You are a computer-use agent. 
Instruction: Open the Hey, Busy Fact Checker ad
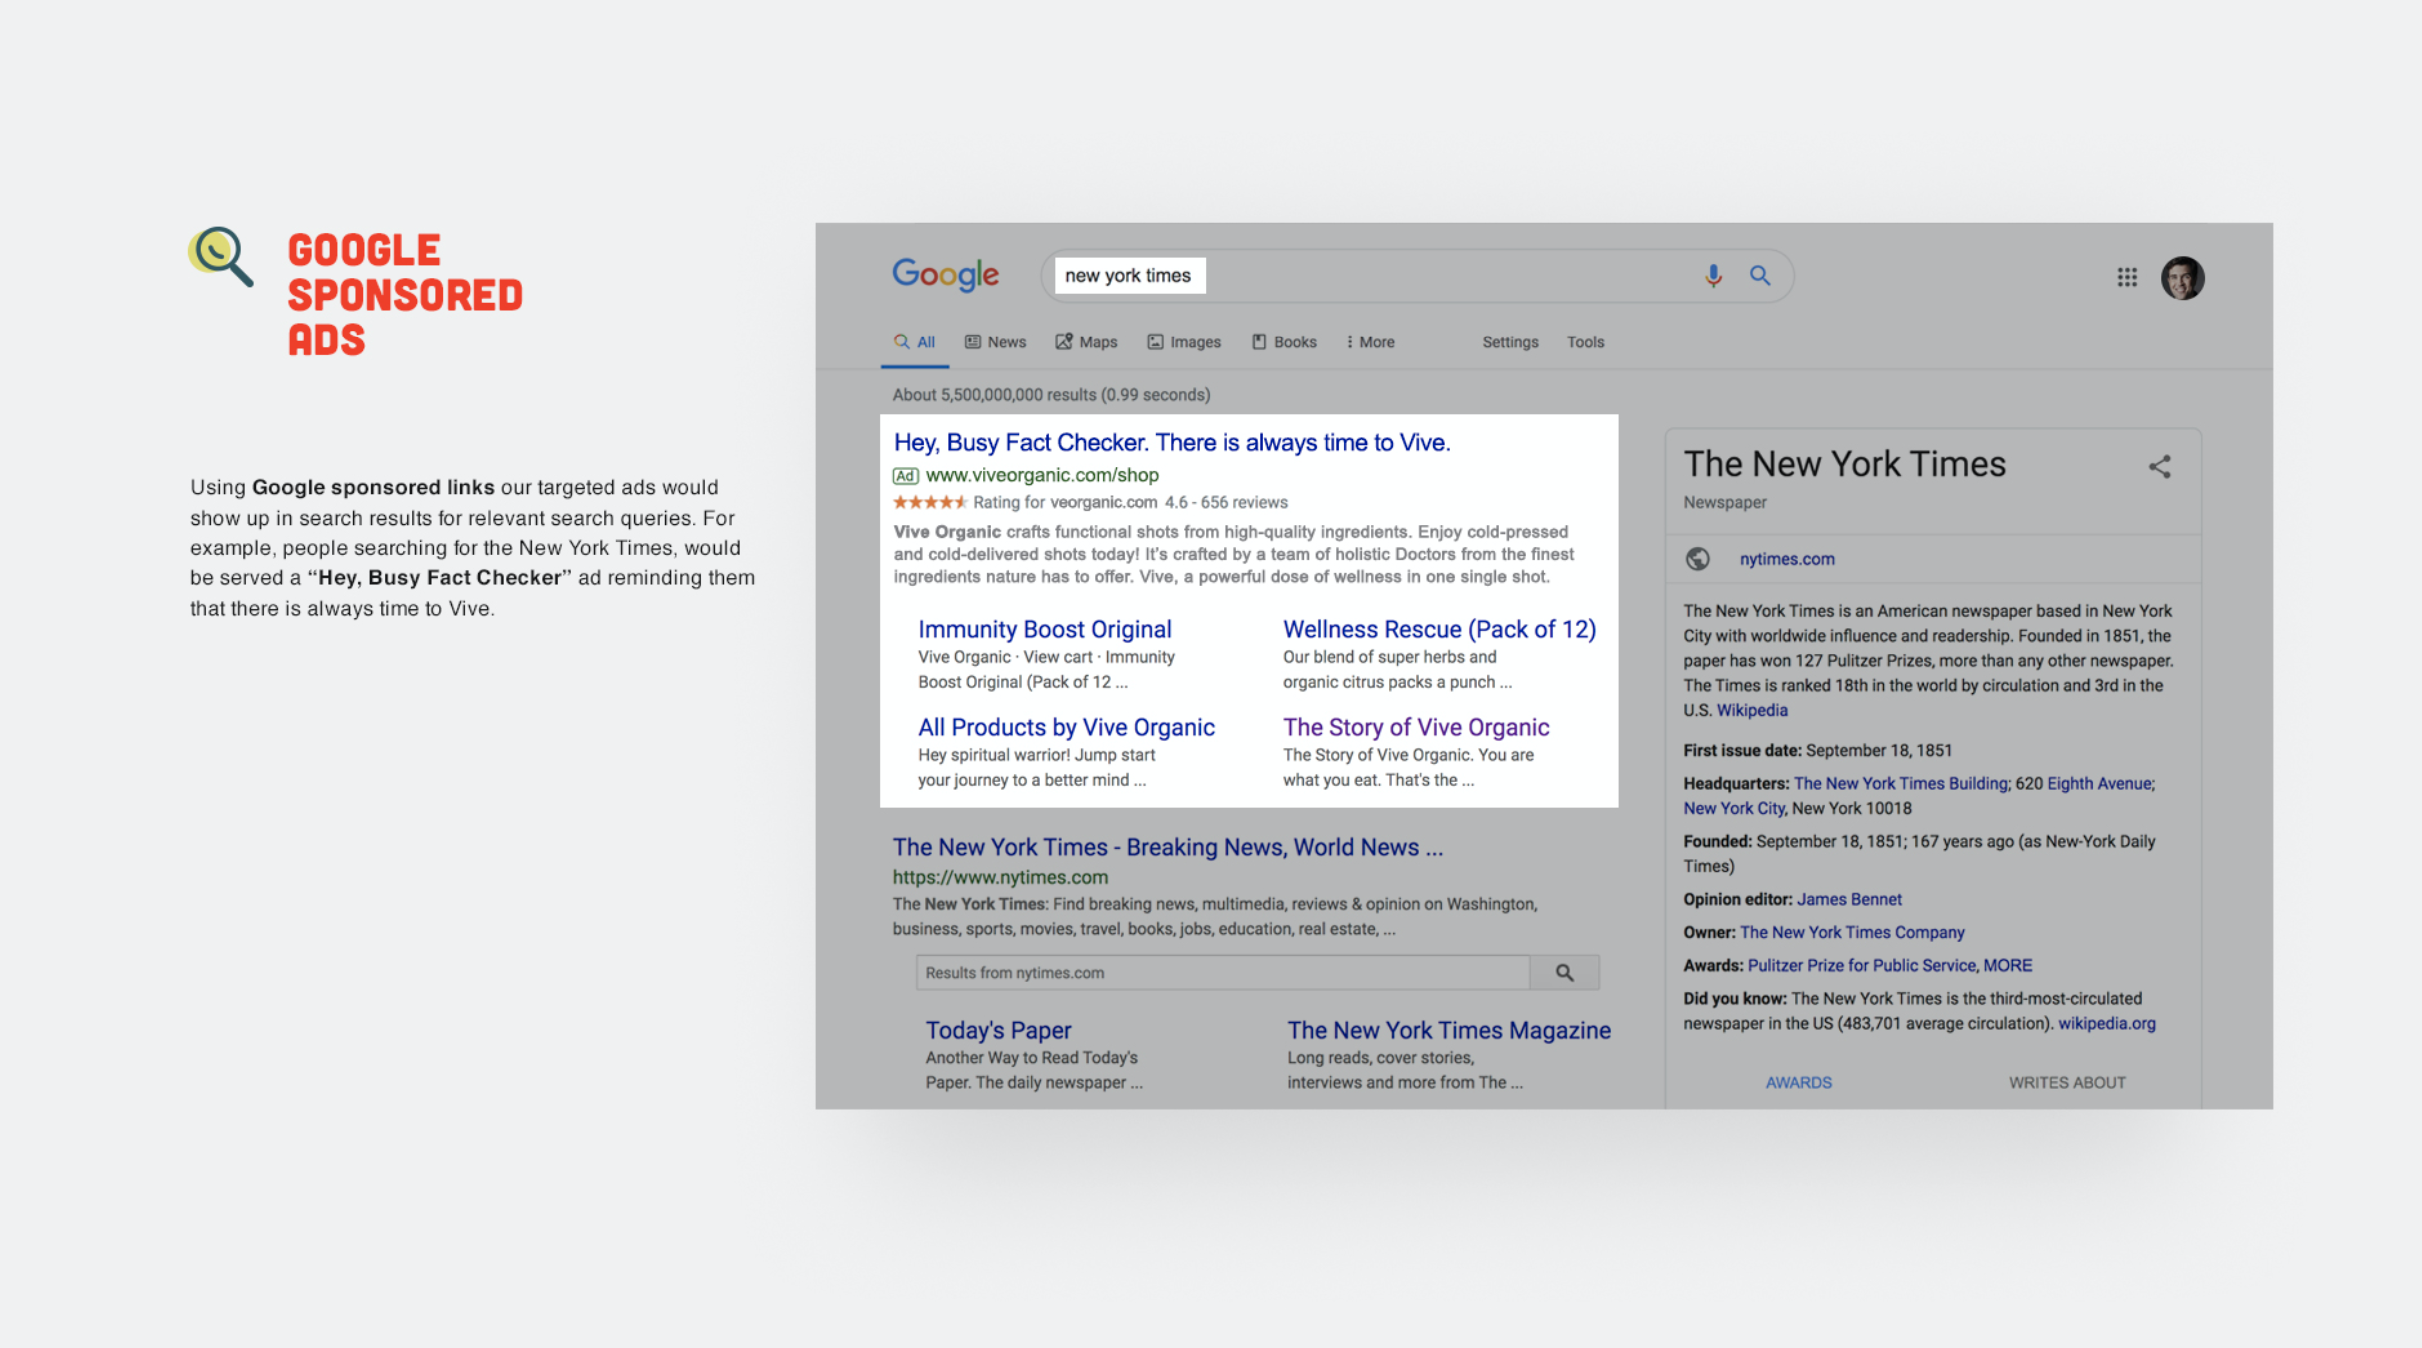point(1171,442)
